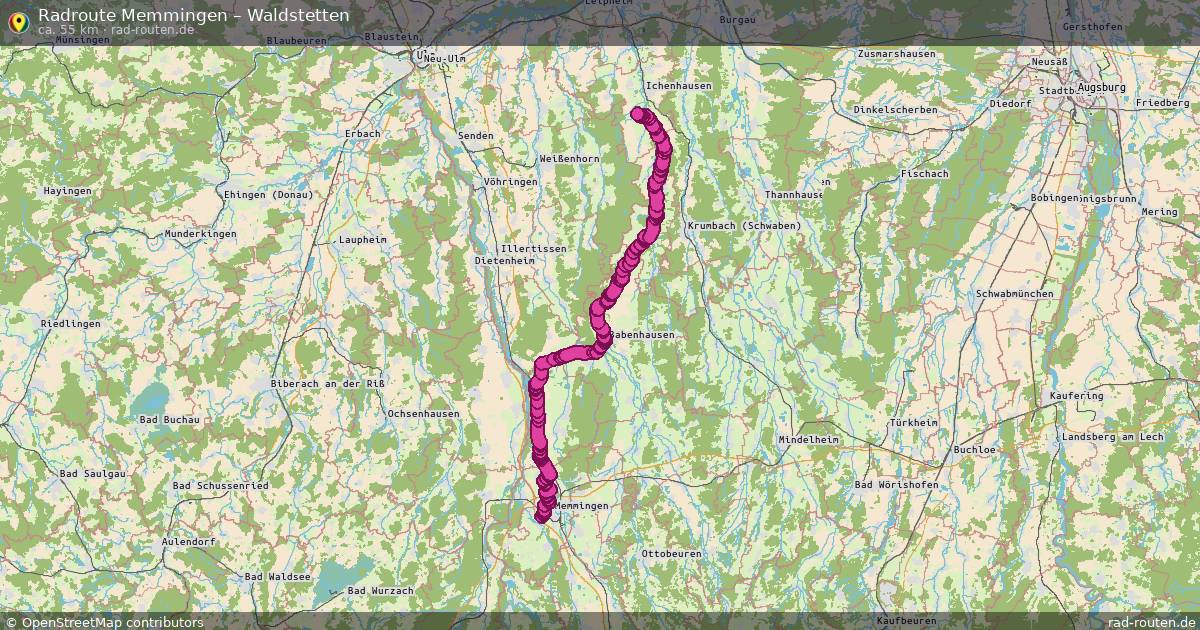1200x630 pixels.
Task: Click the ca. 55 km subtitle text
Action: tap(70, 30)
